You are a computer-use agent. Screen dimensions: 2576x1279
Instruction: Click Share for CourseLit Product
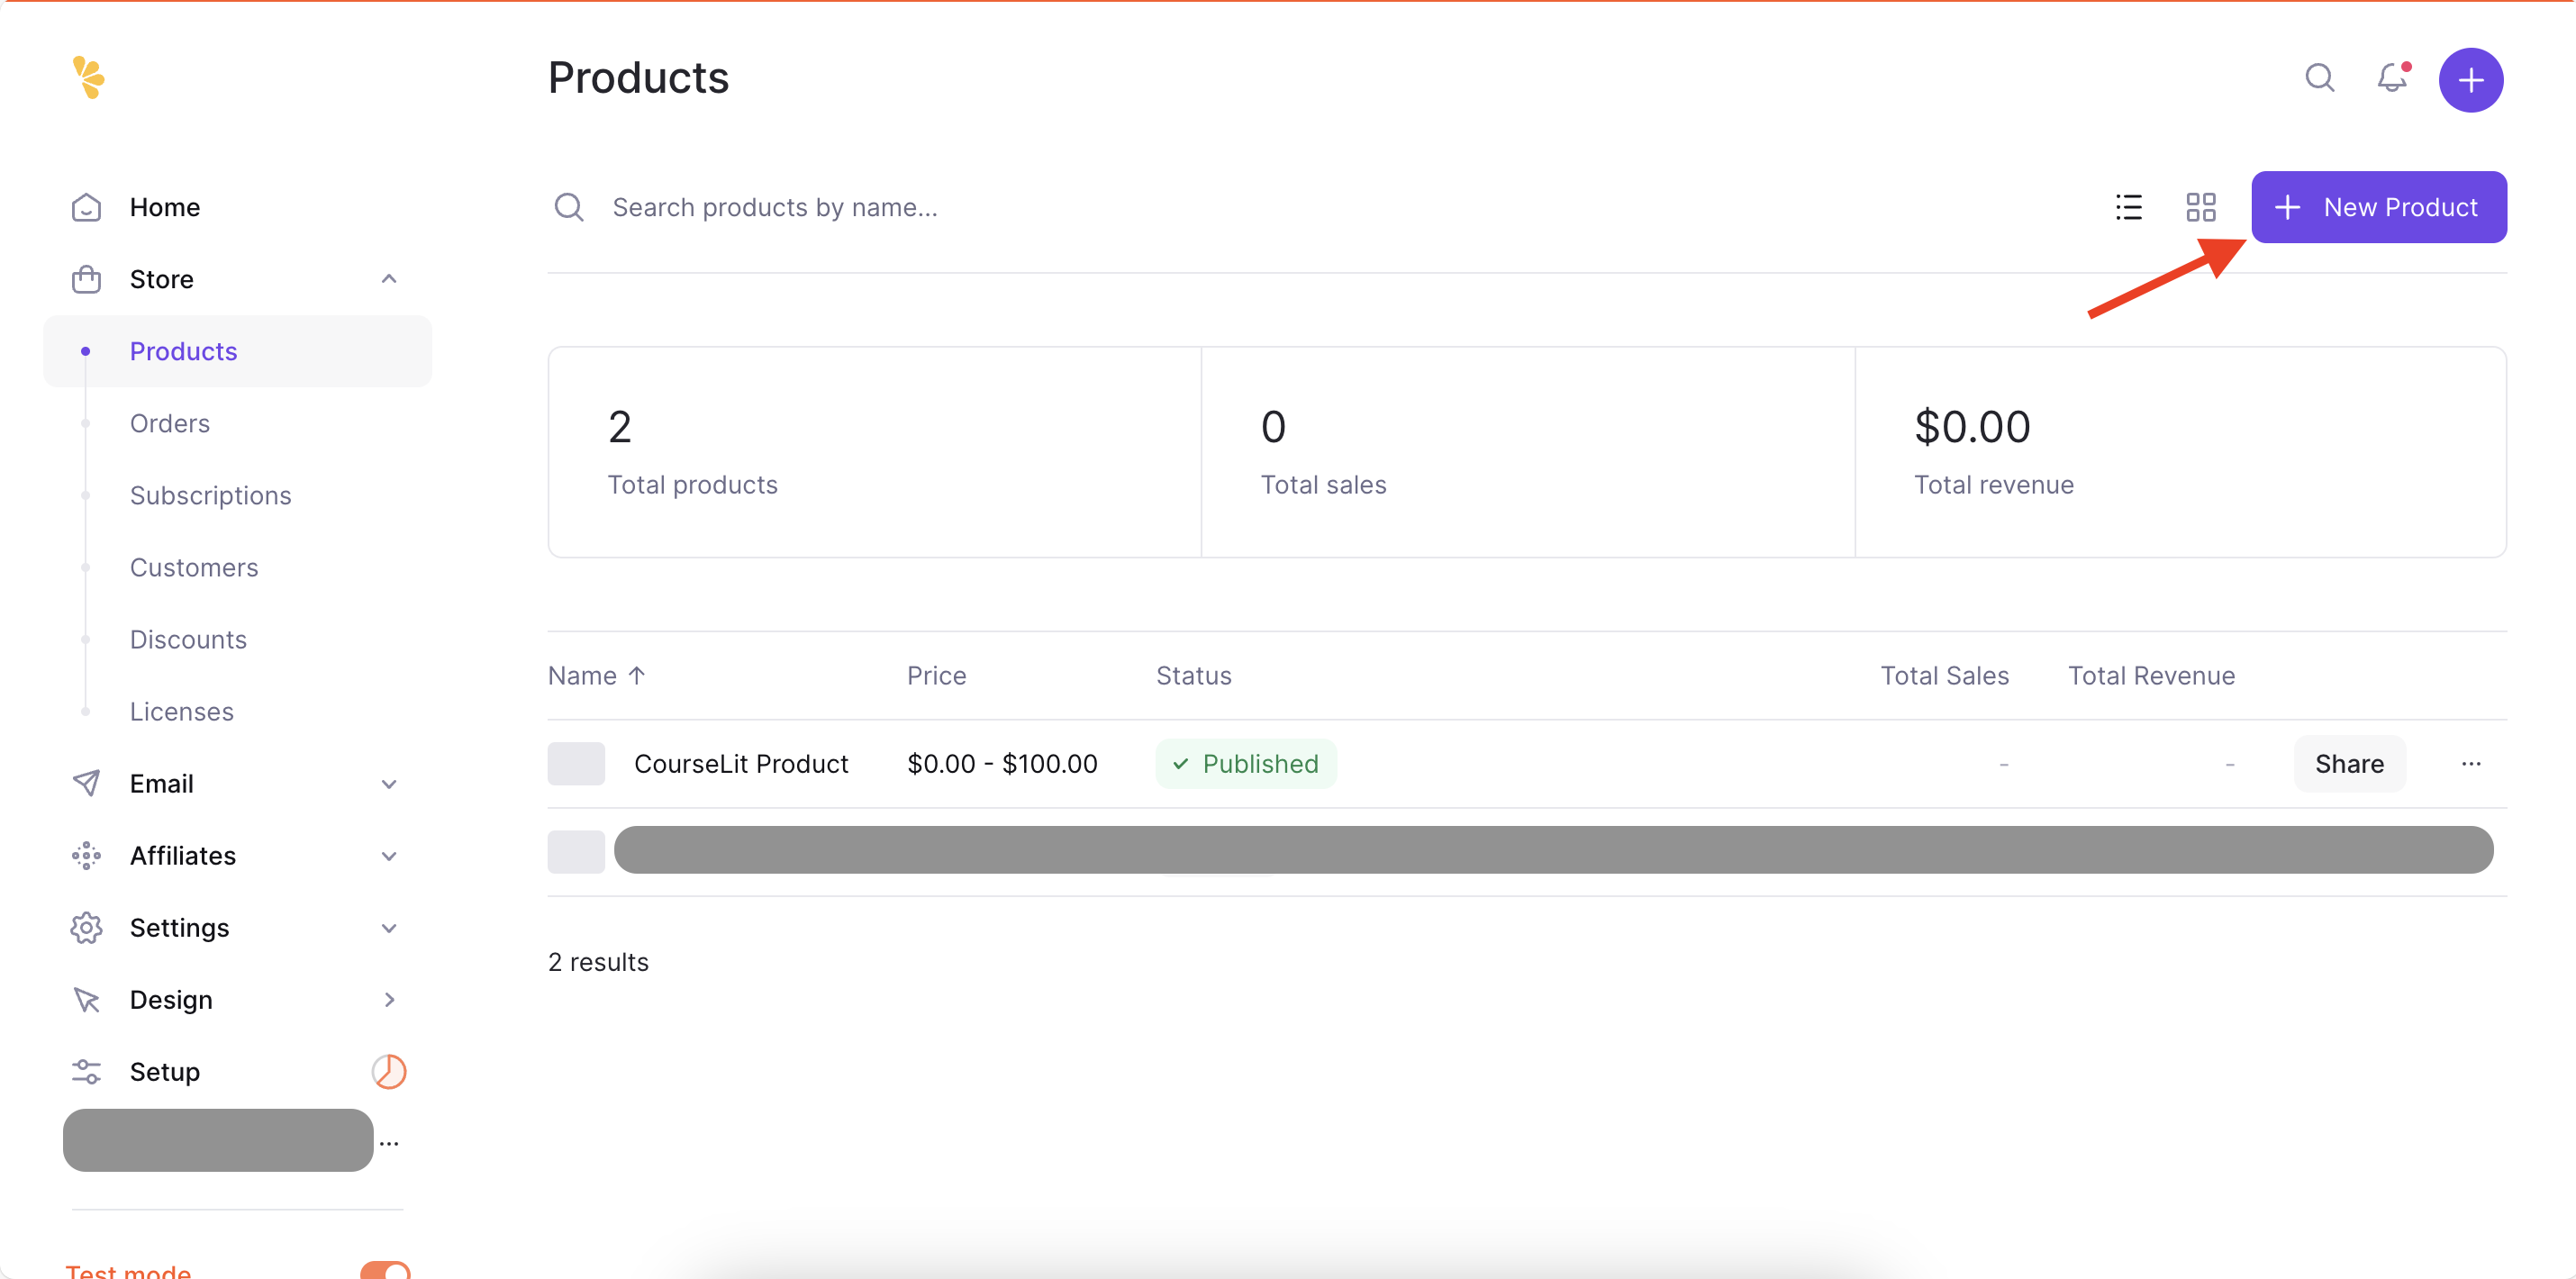click(x=2349, y=763)
